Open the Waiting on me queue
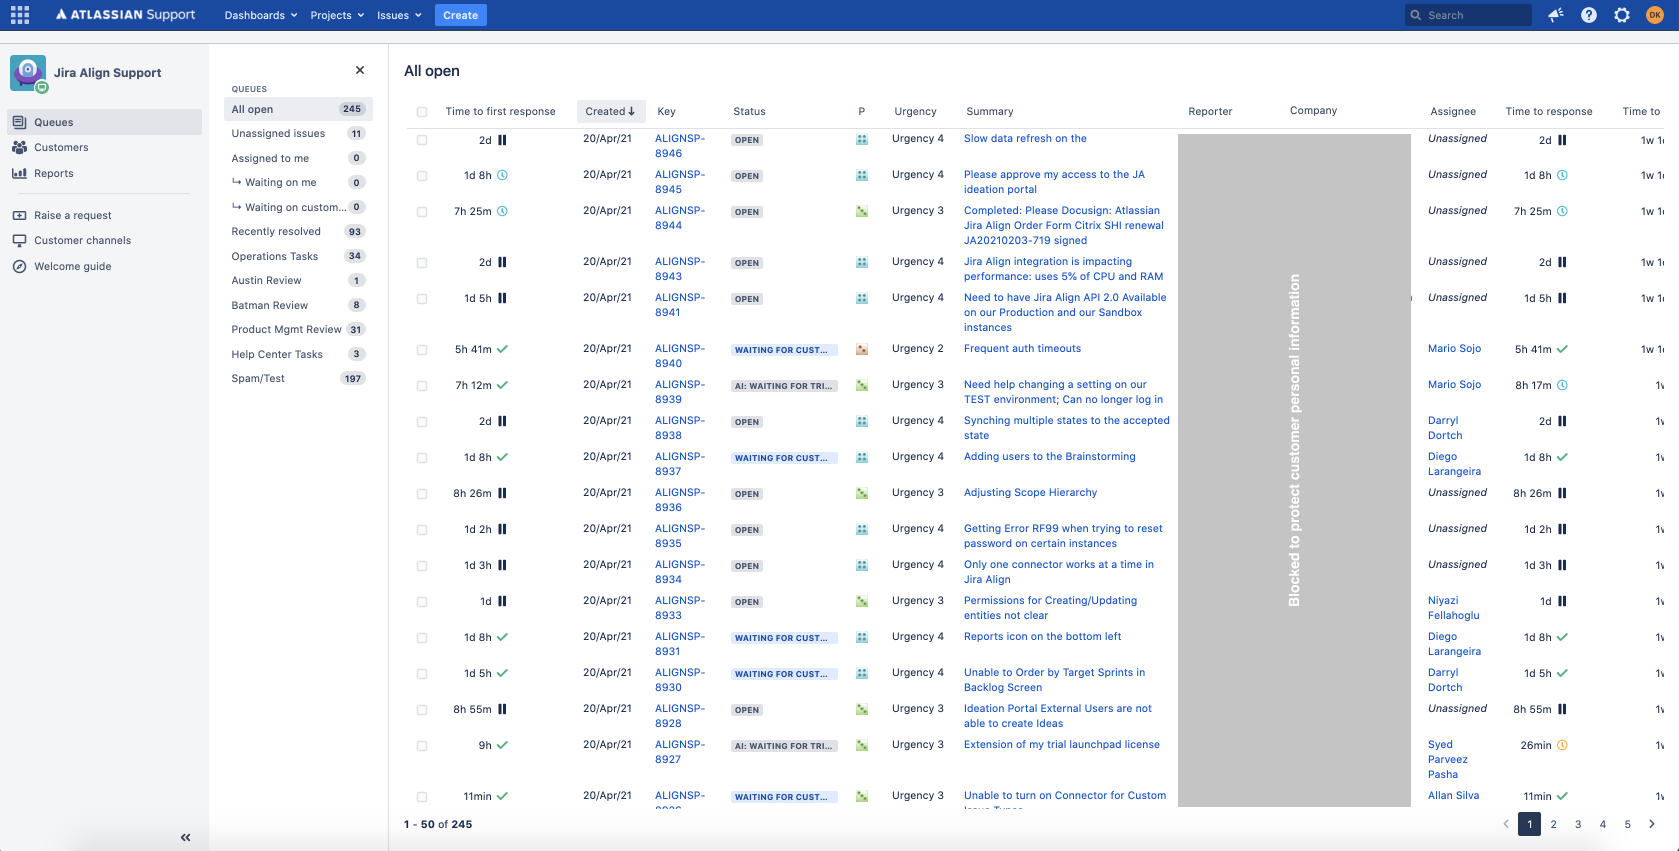Viewport: 1679px width, 851px height. tap(298, 182)
